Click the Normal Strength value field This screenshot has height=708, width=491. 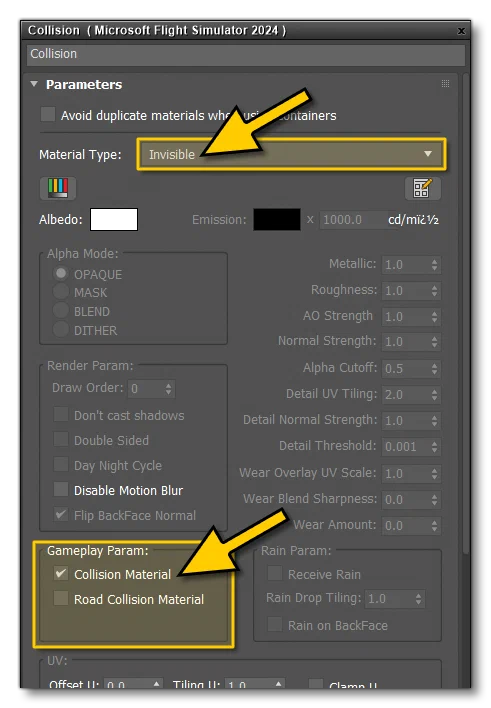405,341
